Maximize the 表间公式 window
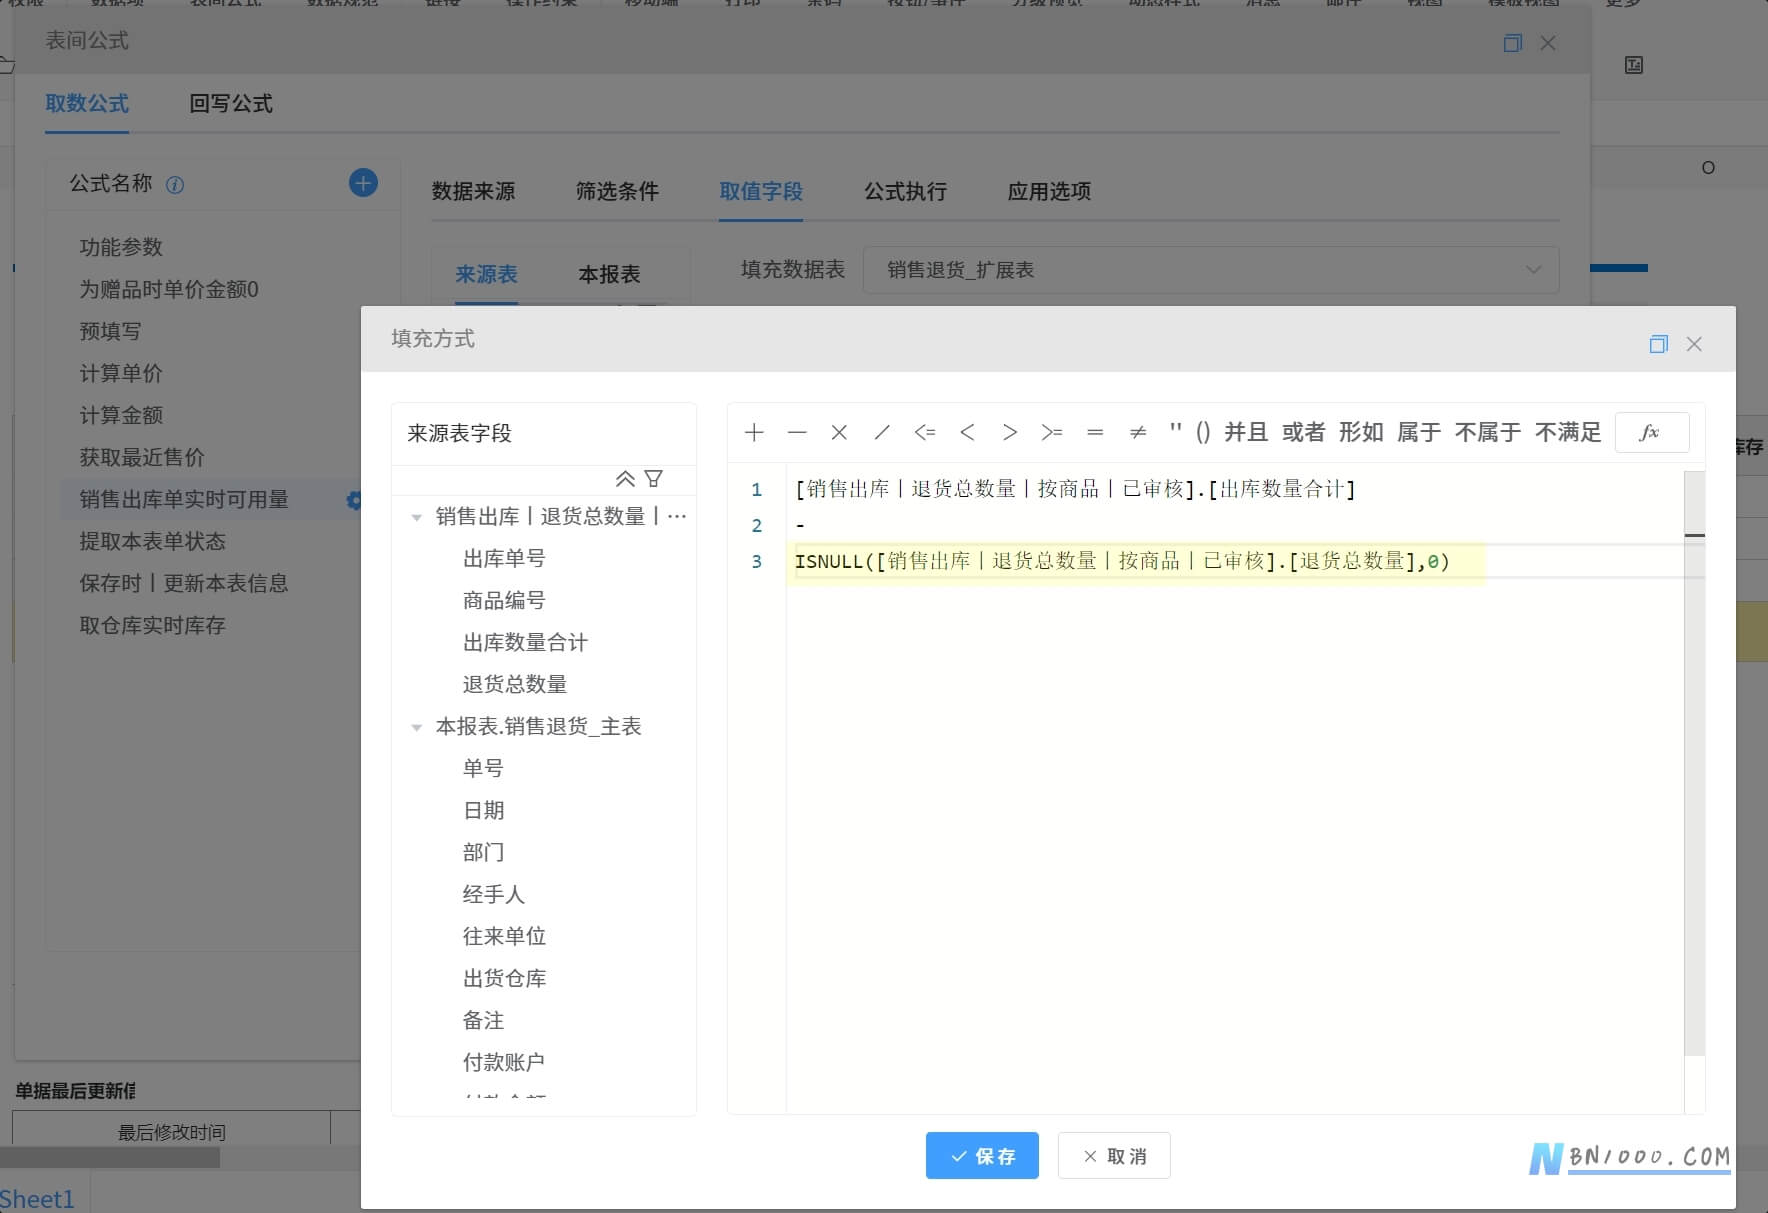This screenshot has width=1768, height=1213. [1512, 43]
